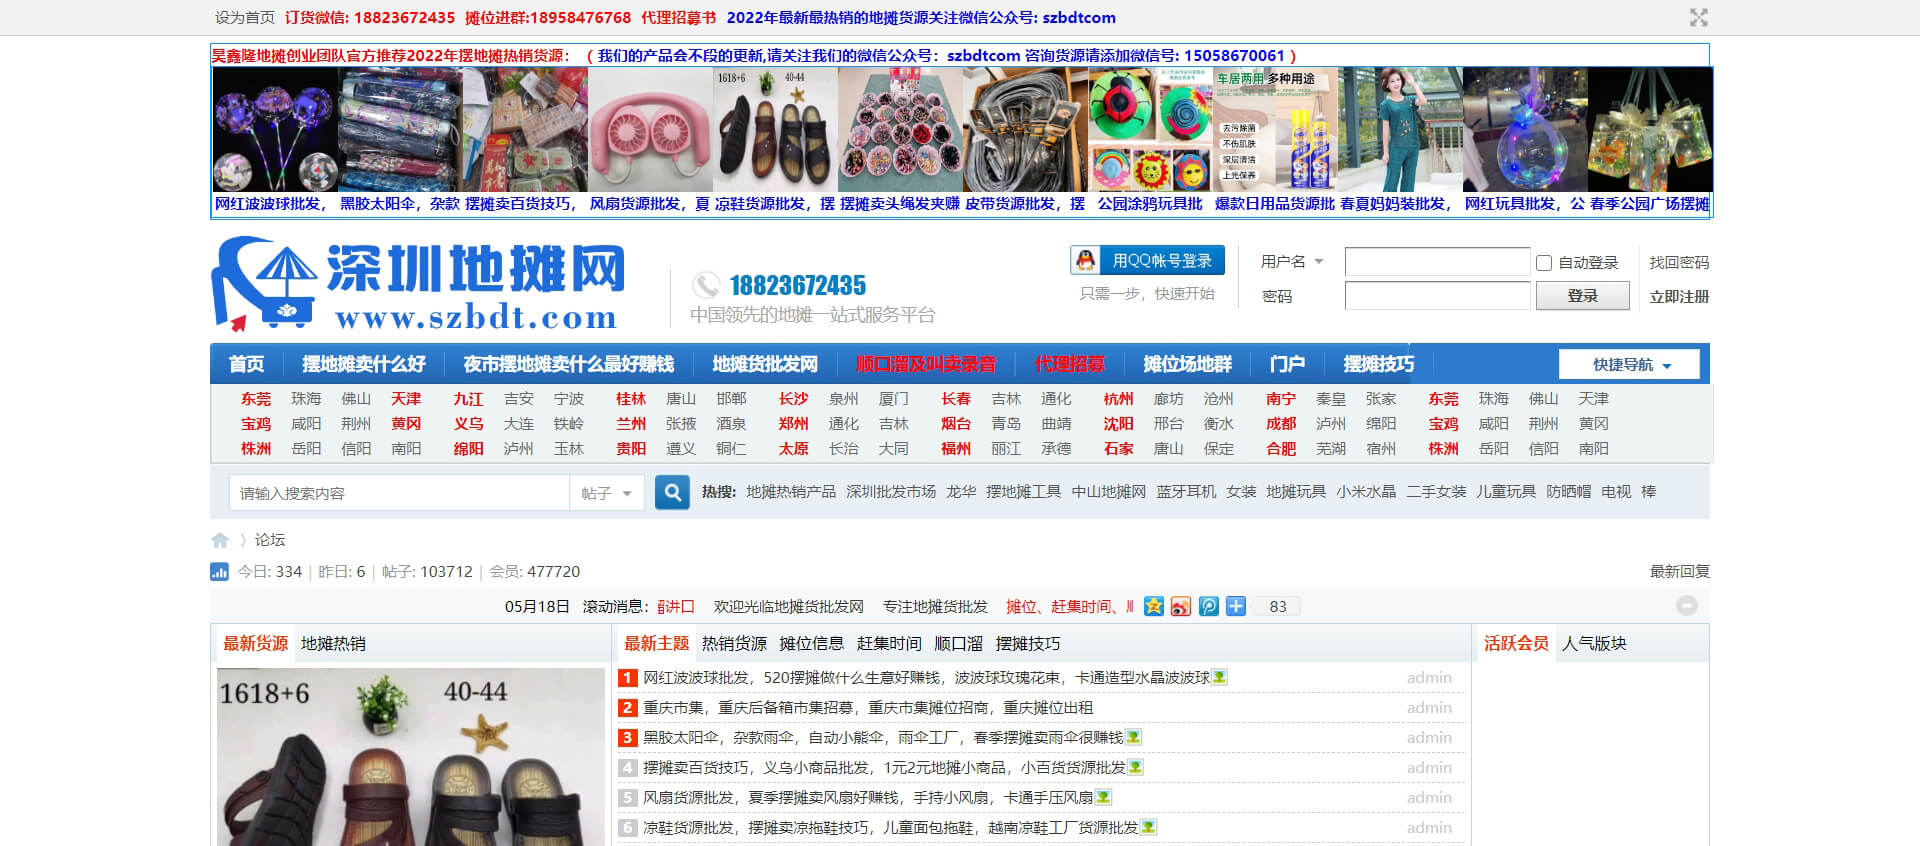
Task: Open the 摊位场地群 nav item
Action: (1187, 364)
